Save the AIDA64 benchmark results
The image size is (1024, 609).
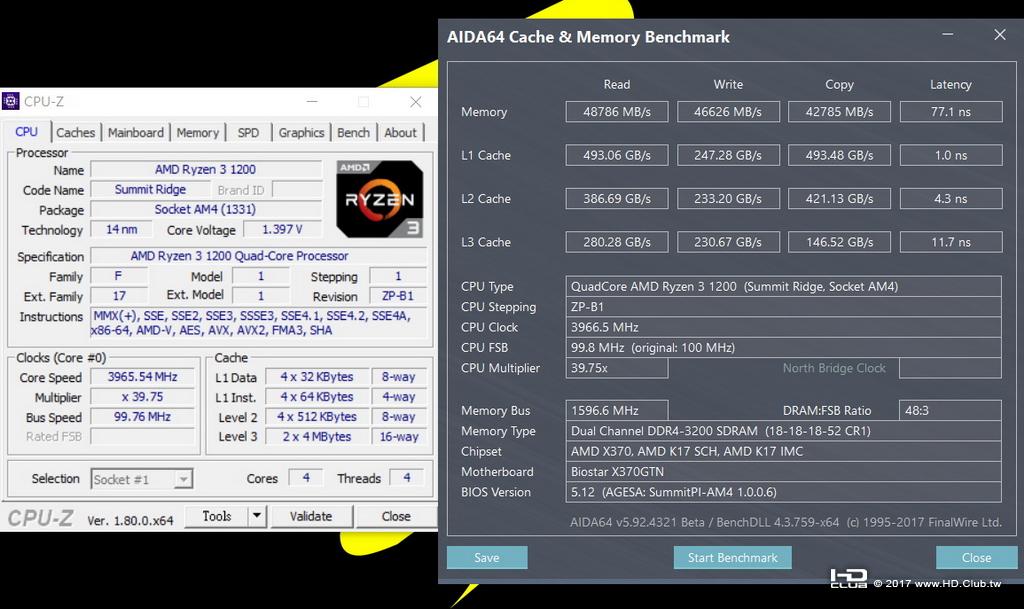coord(487,557)
